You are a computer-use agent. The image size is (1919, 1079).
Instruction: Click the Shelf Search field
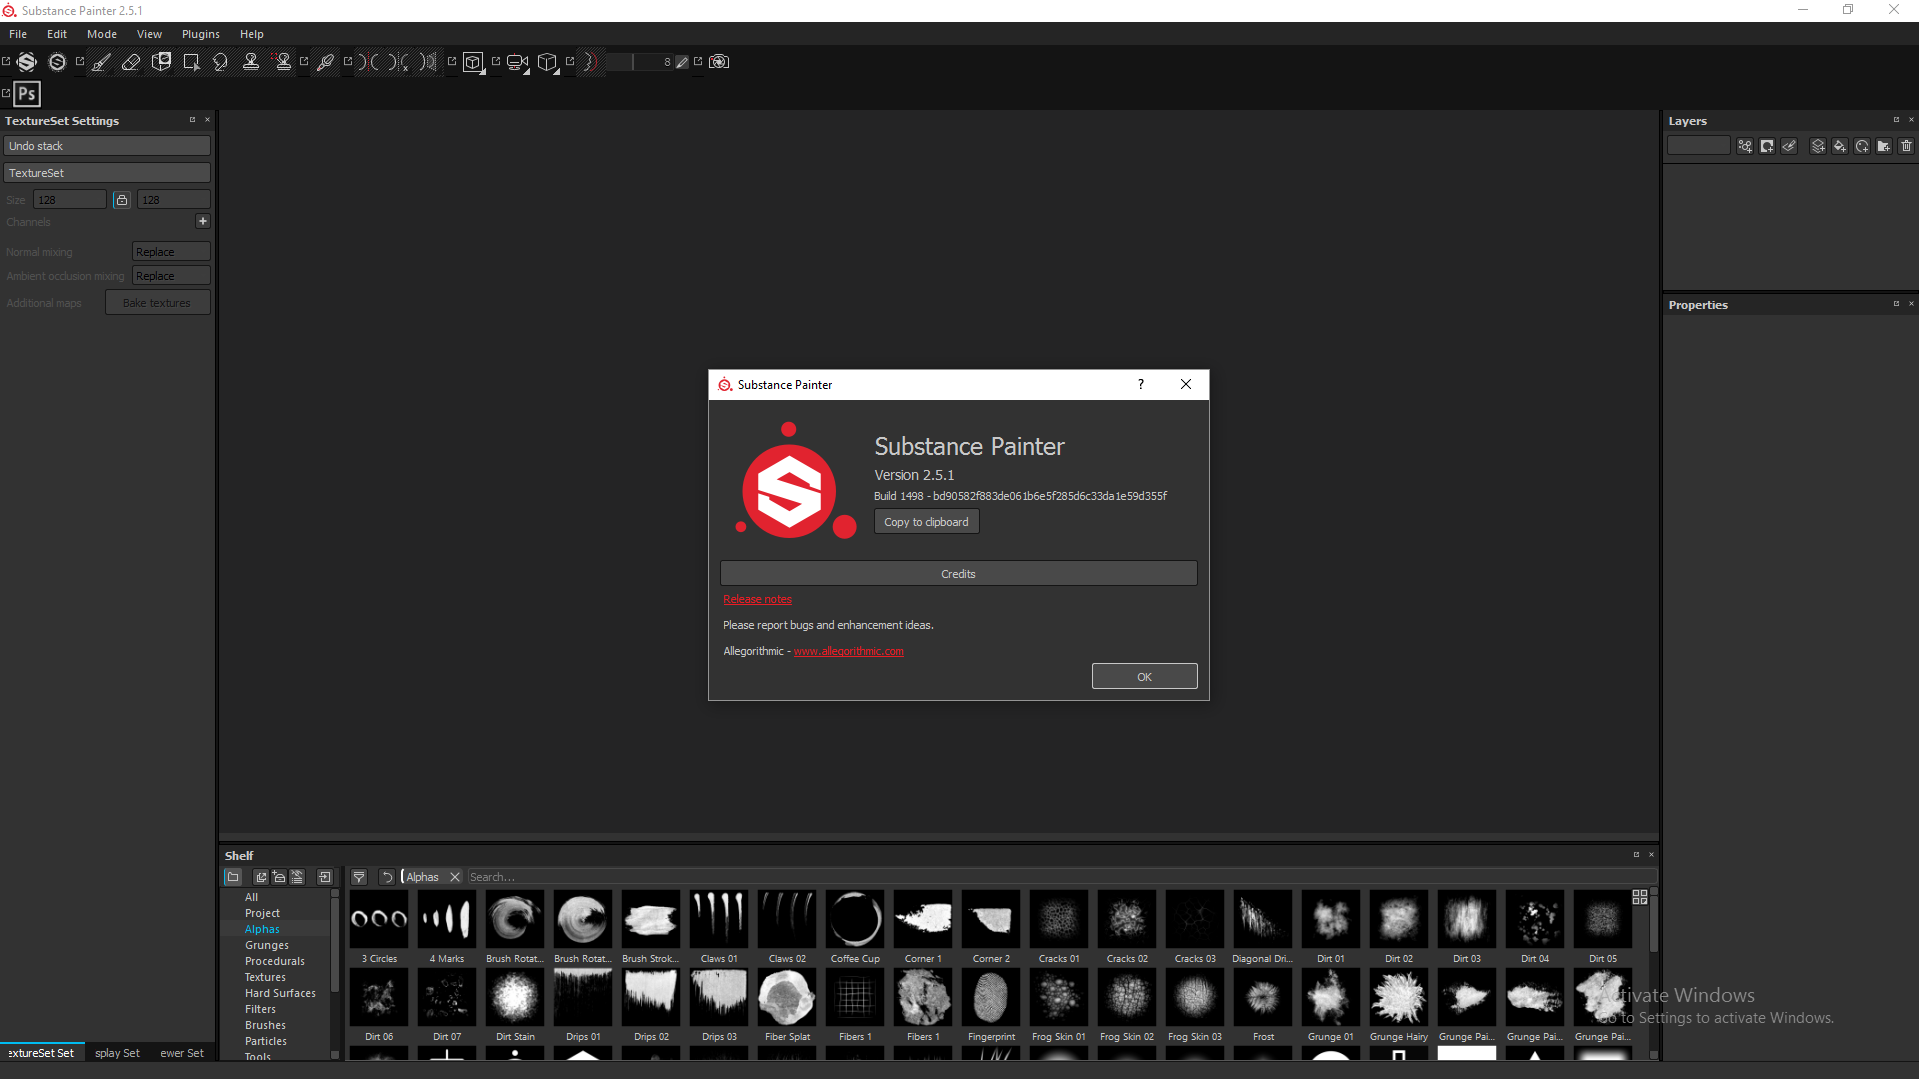(1060, 877)
